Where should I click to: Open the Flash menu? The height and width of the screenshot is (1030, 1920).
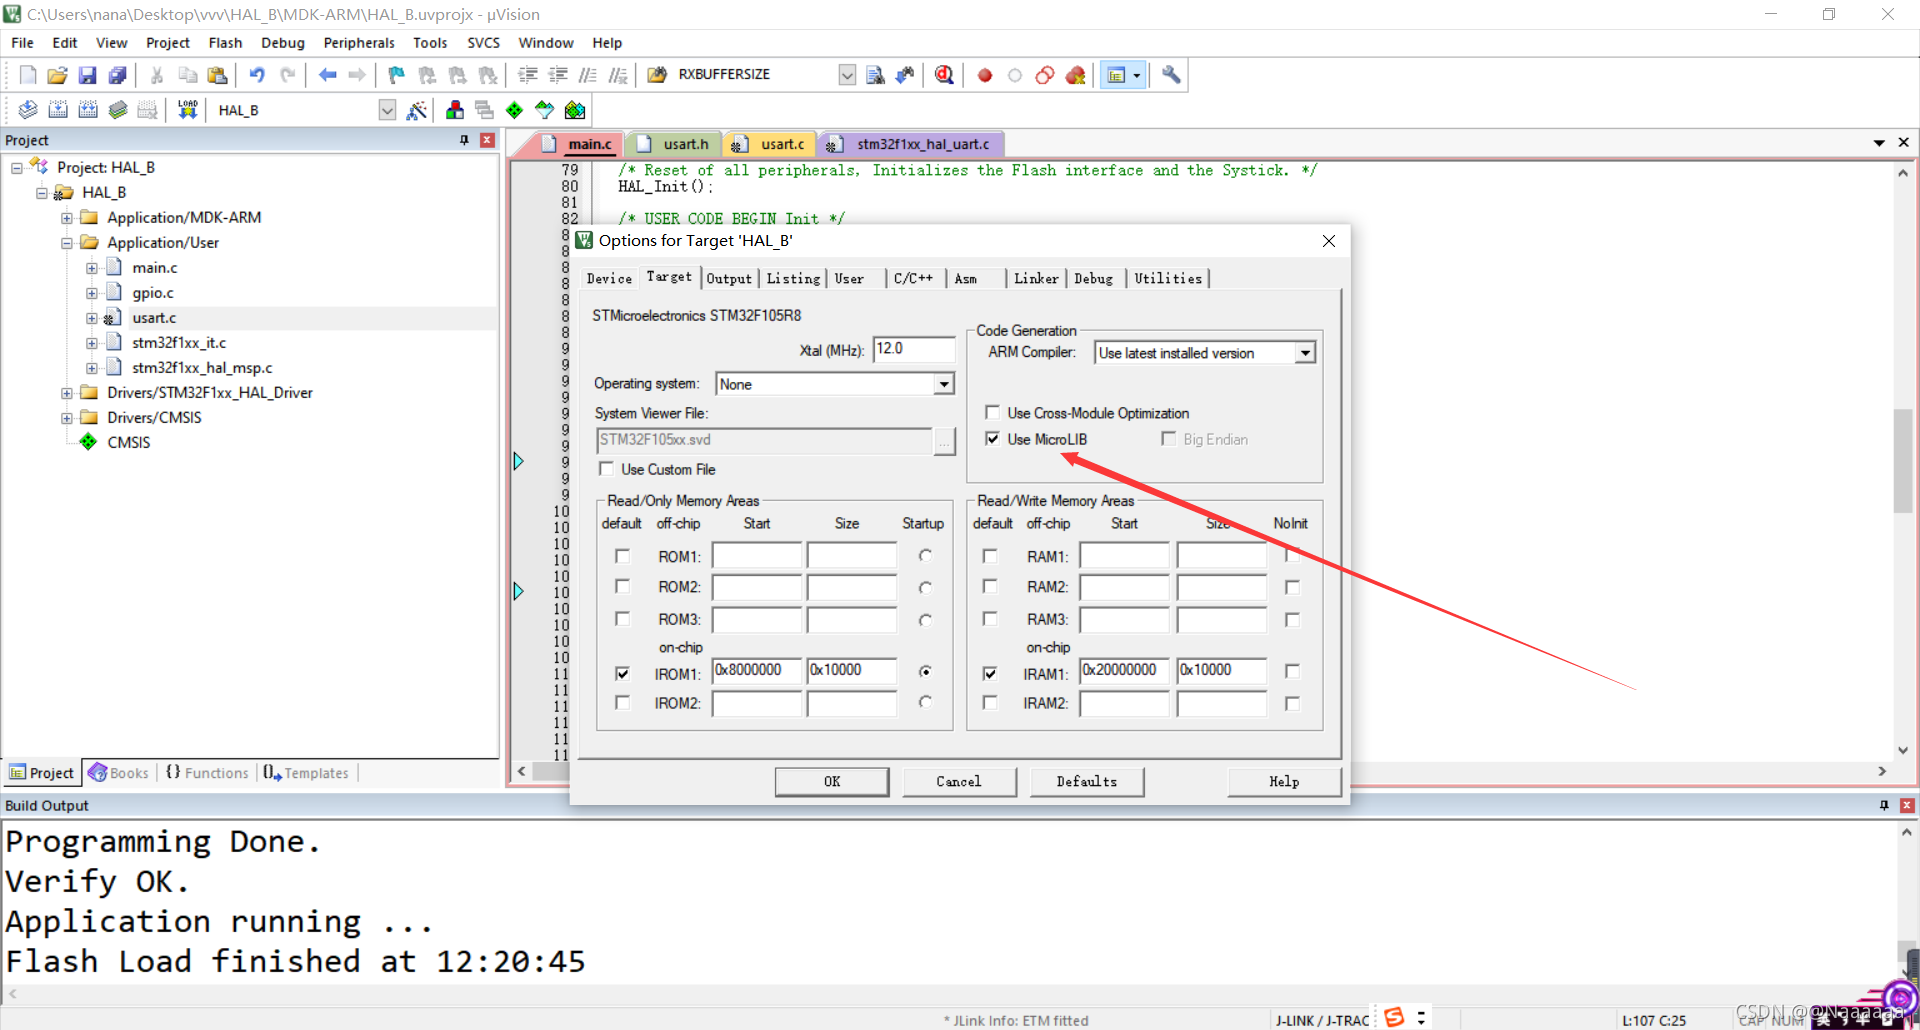pyautogui.click(x=225, y=43)
